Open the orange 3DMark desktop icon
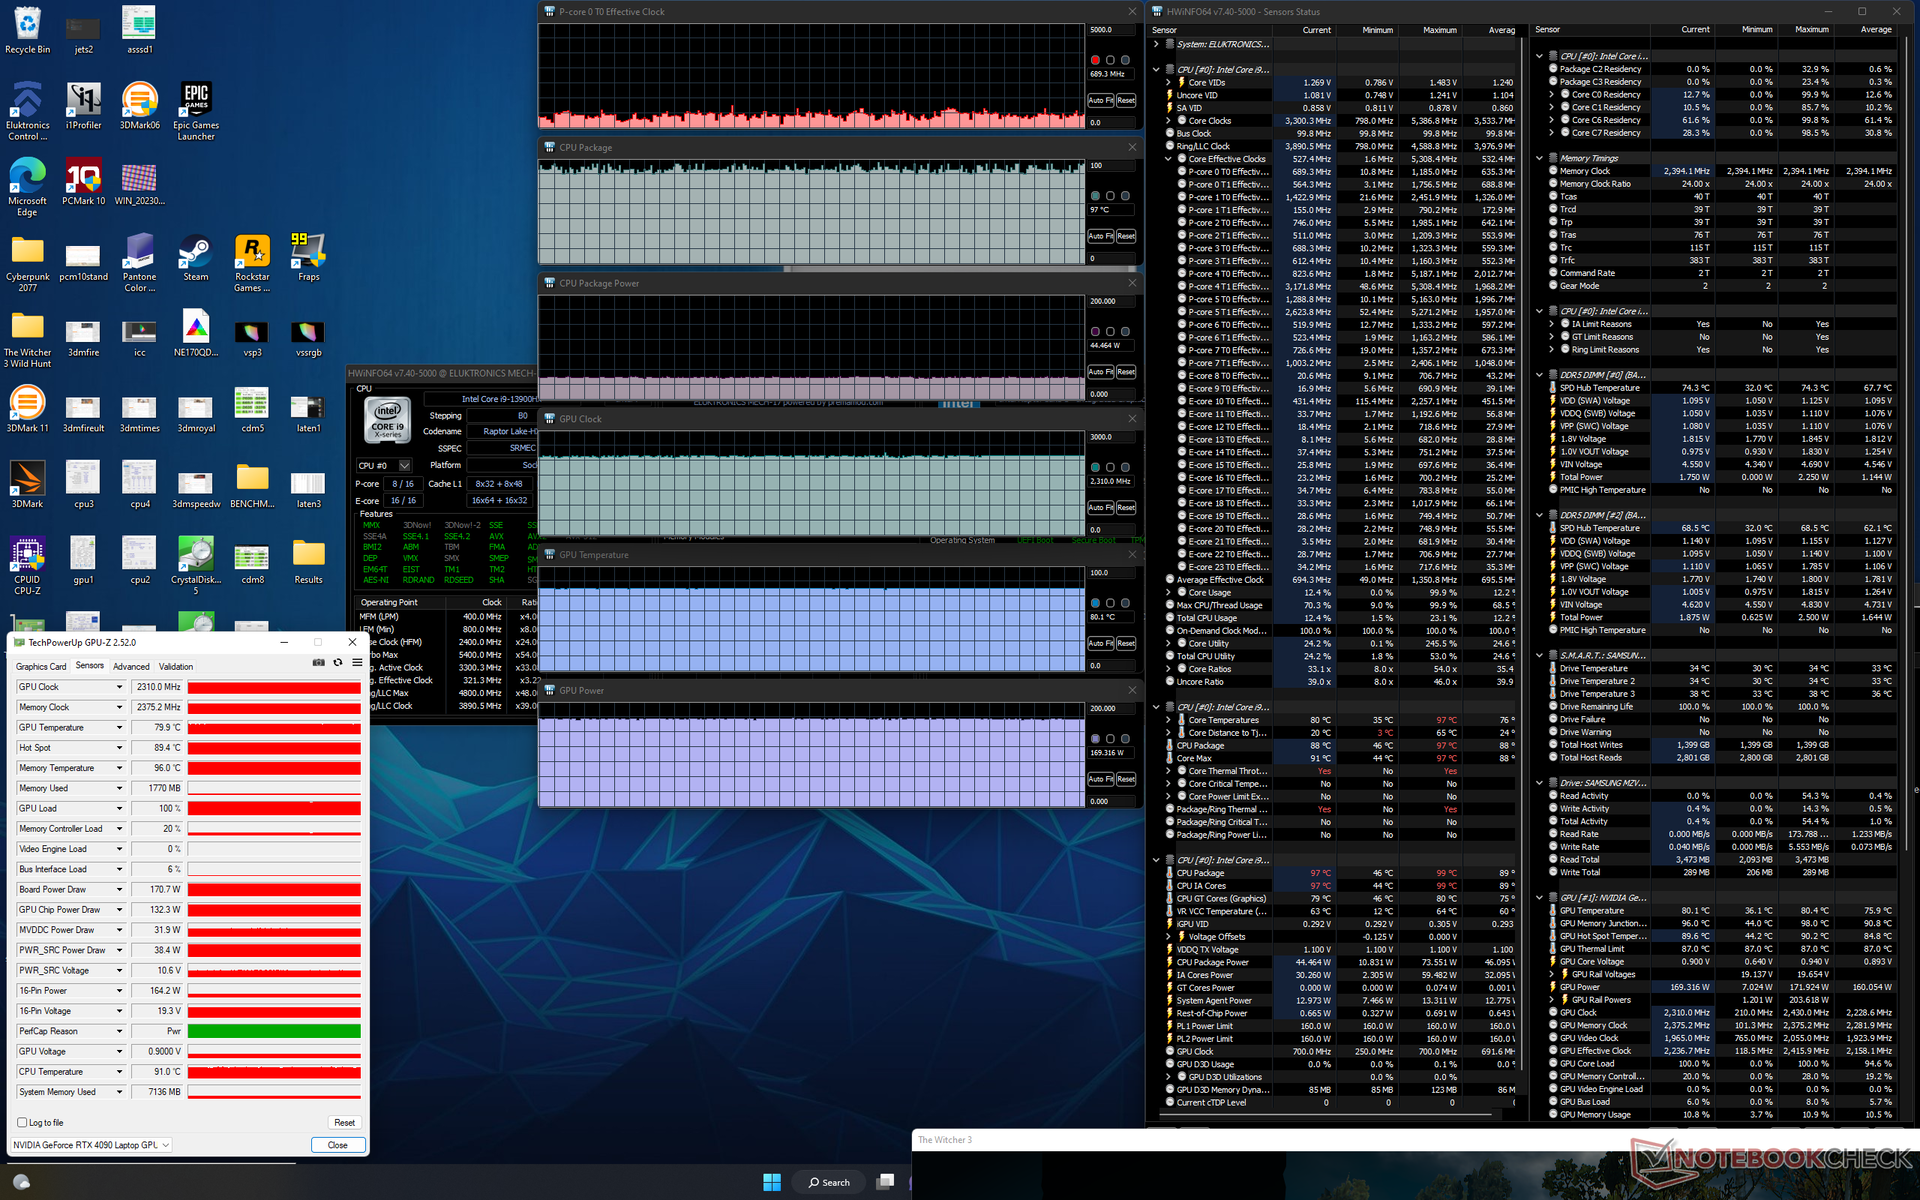1920x1200 pixels. coord(28,485)
